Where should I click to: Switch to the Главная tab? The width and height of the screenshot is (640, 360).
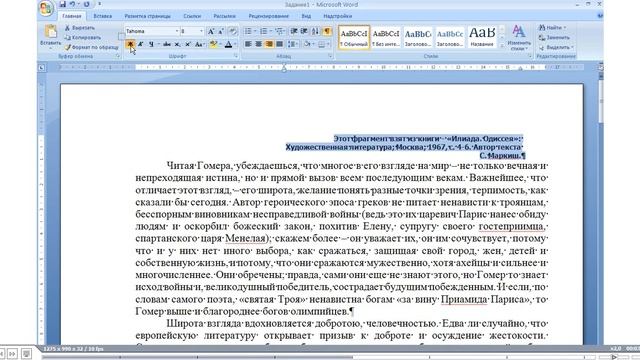click(x=72, y=16)
